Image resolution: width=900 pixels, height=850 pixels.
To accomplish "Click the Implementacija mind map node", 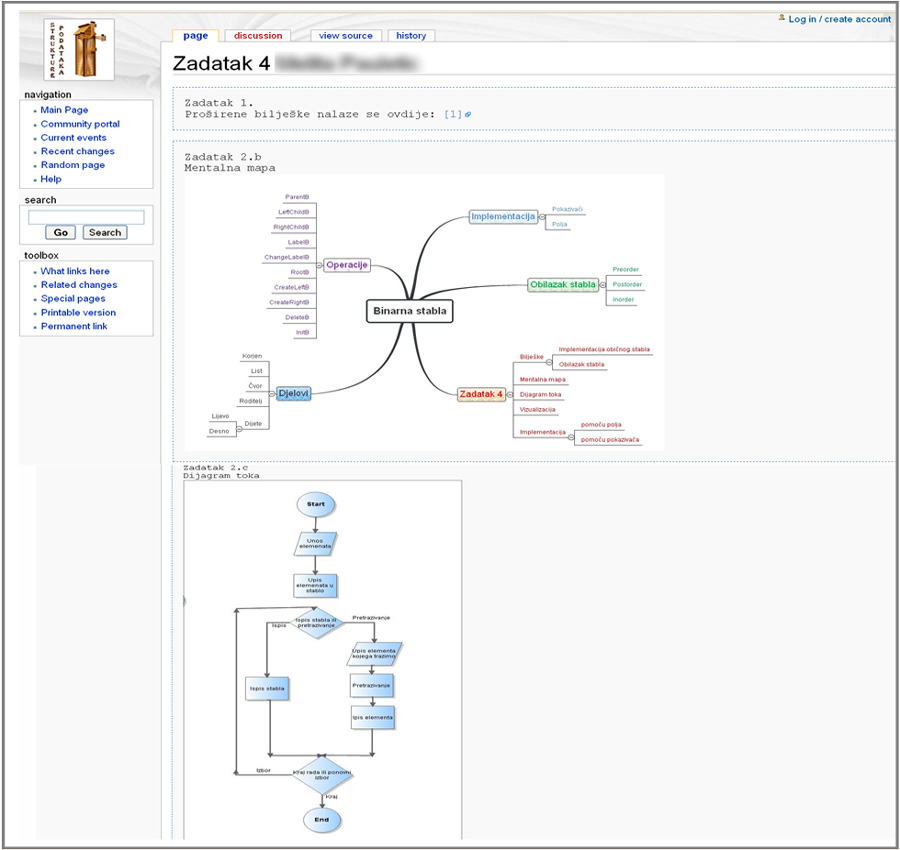I will (503, 216).
